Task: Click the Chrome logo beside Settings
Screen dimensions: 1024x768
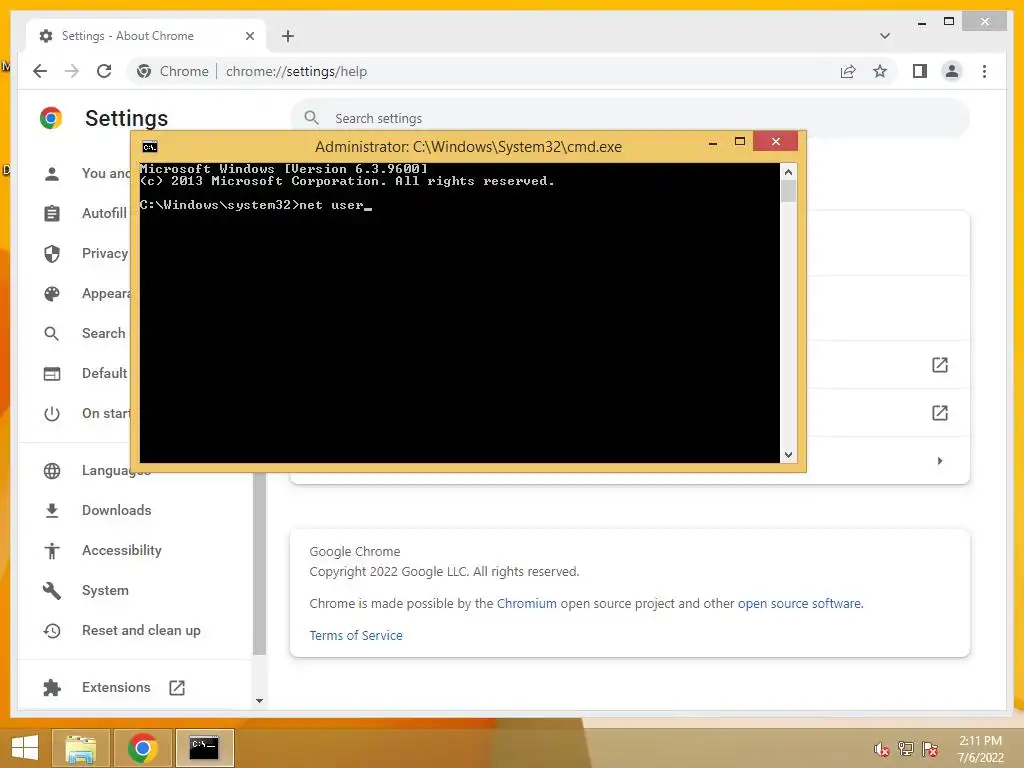Action: tap(51, 118)
